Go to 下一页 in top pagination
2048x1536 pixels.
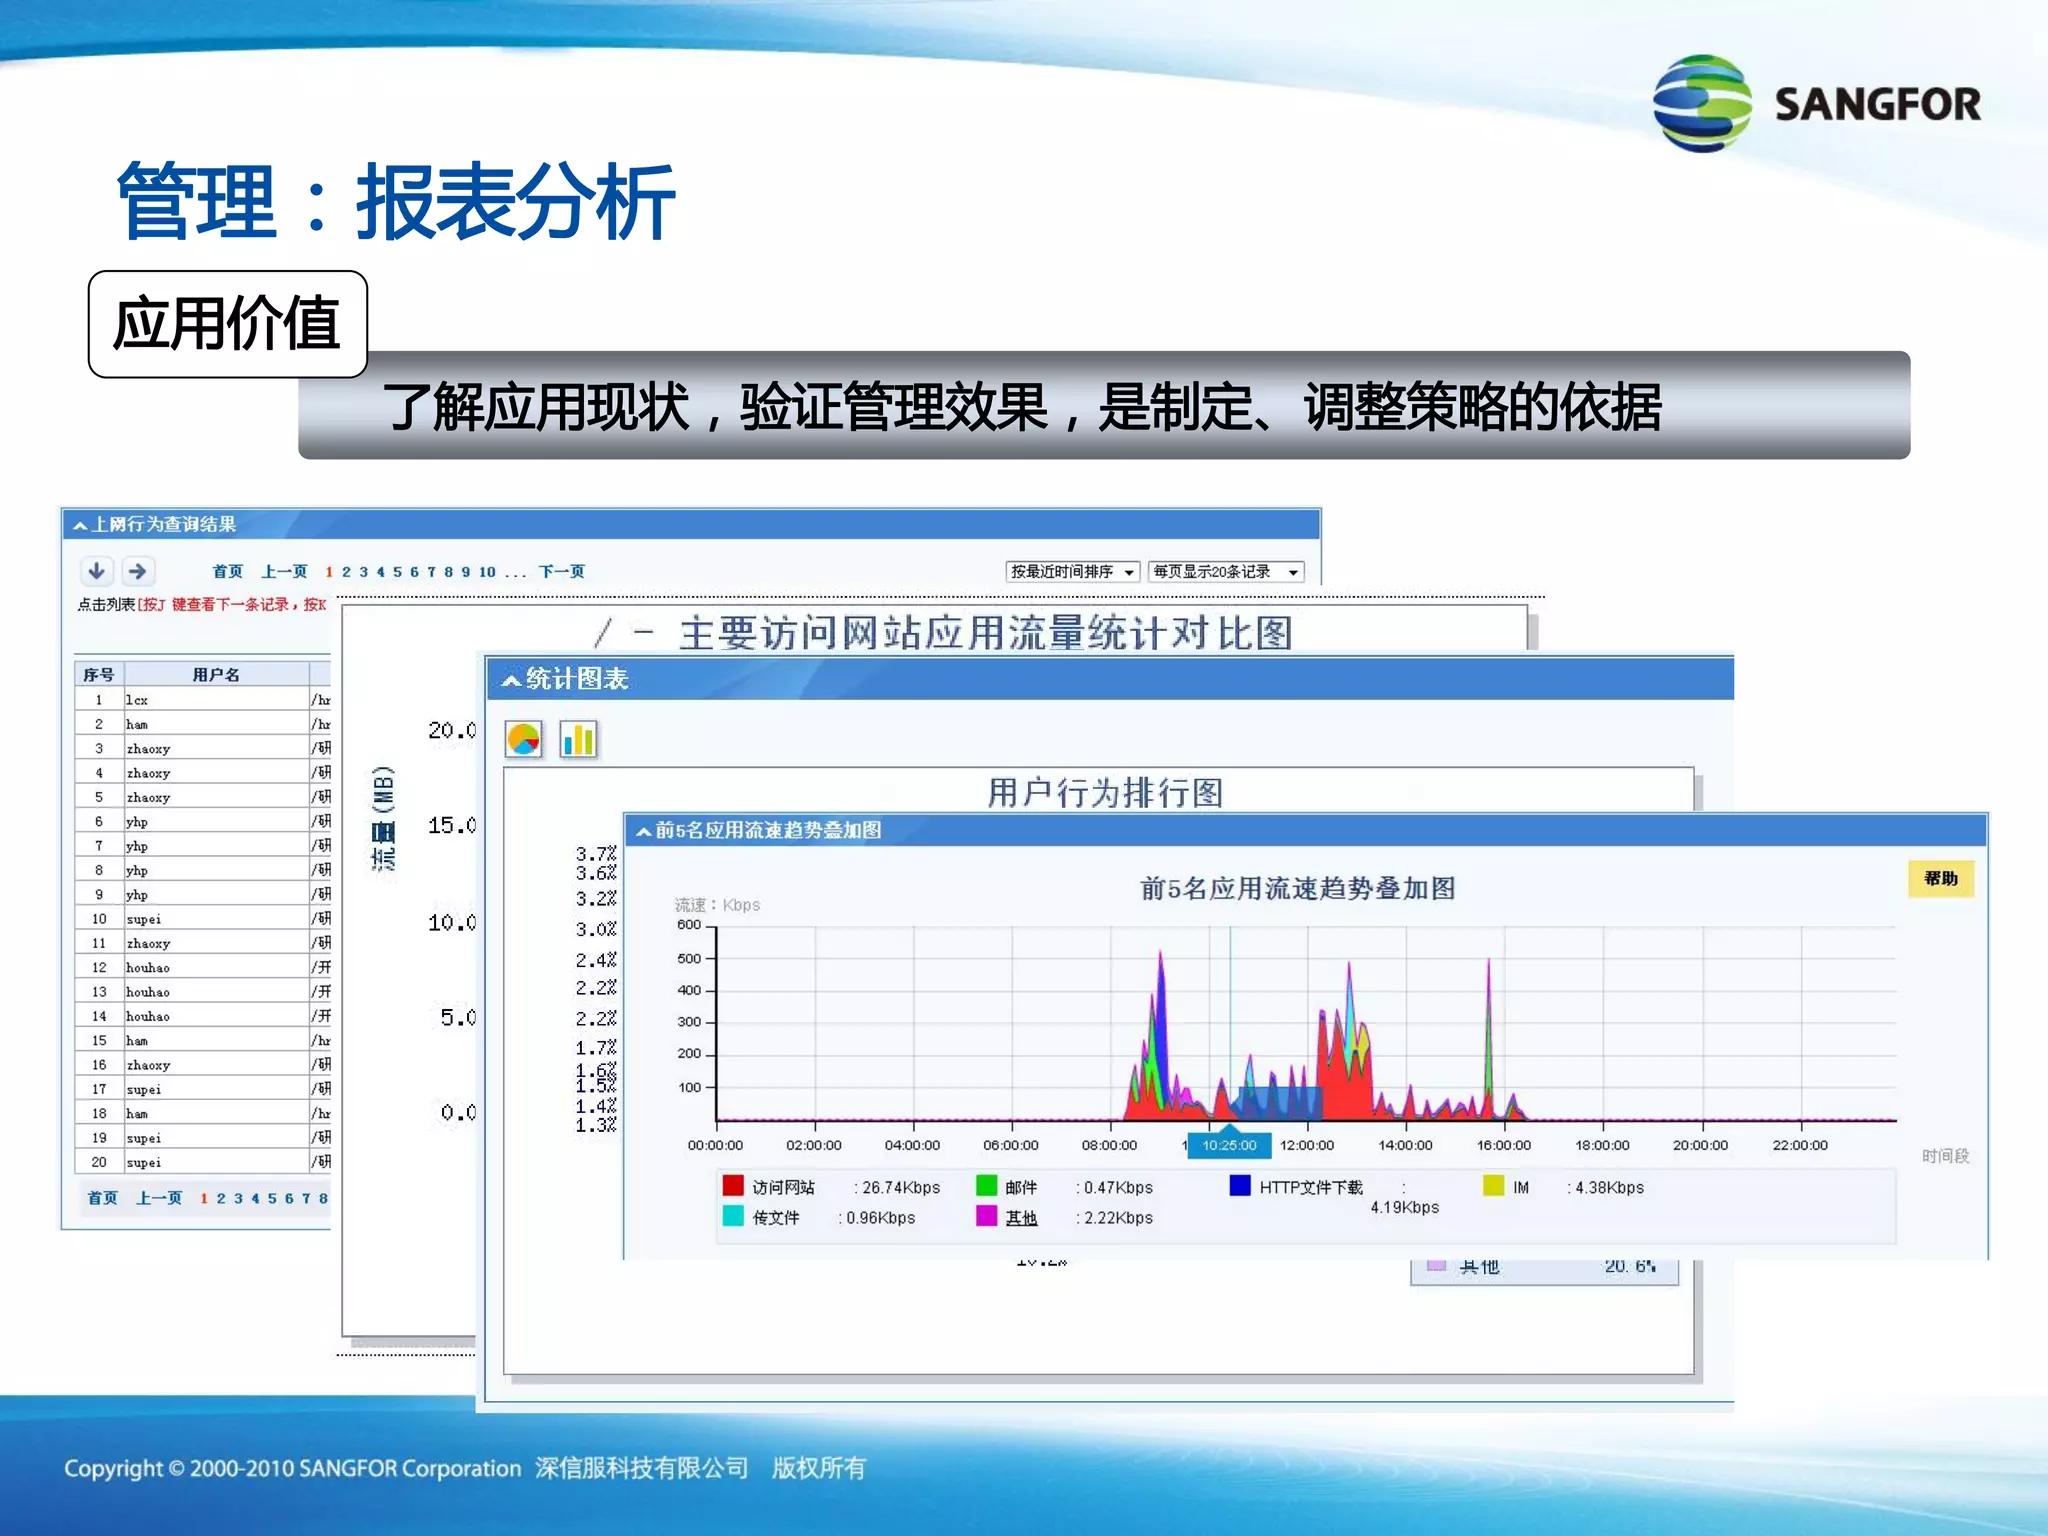coord(561,572)
